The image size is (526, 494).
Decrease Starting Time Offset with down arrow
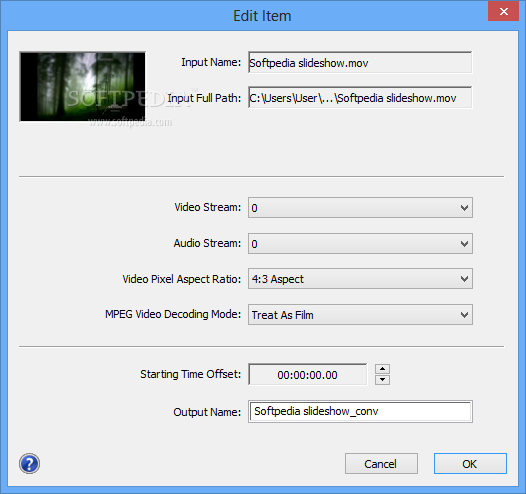click(x=382, y=380)
